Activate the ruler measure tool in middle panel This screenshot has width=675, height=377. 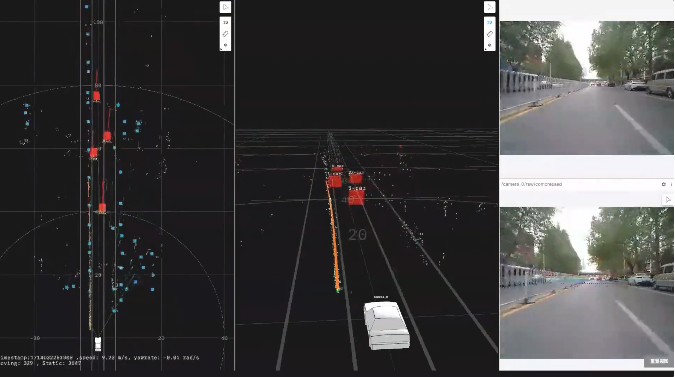pyautogui.click(x=489, y=34)
